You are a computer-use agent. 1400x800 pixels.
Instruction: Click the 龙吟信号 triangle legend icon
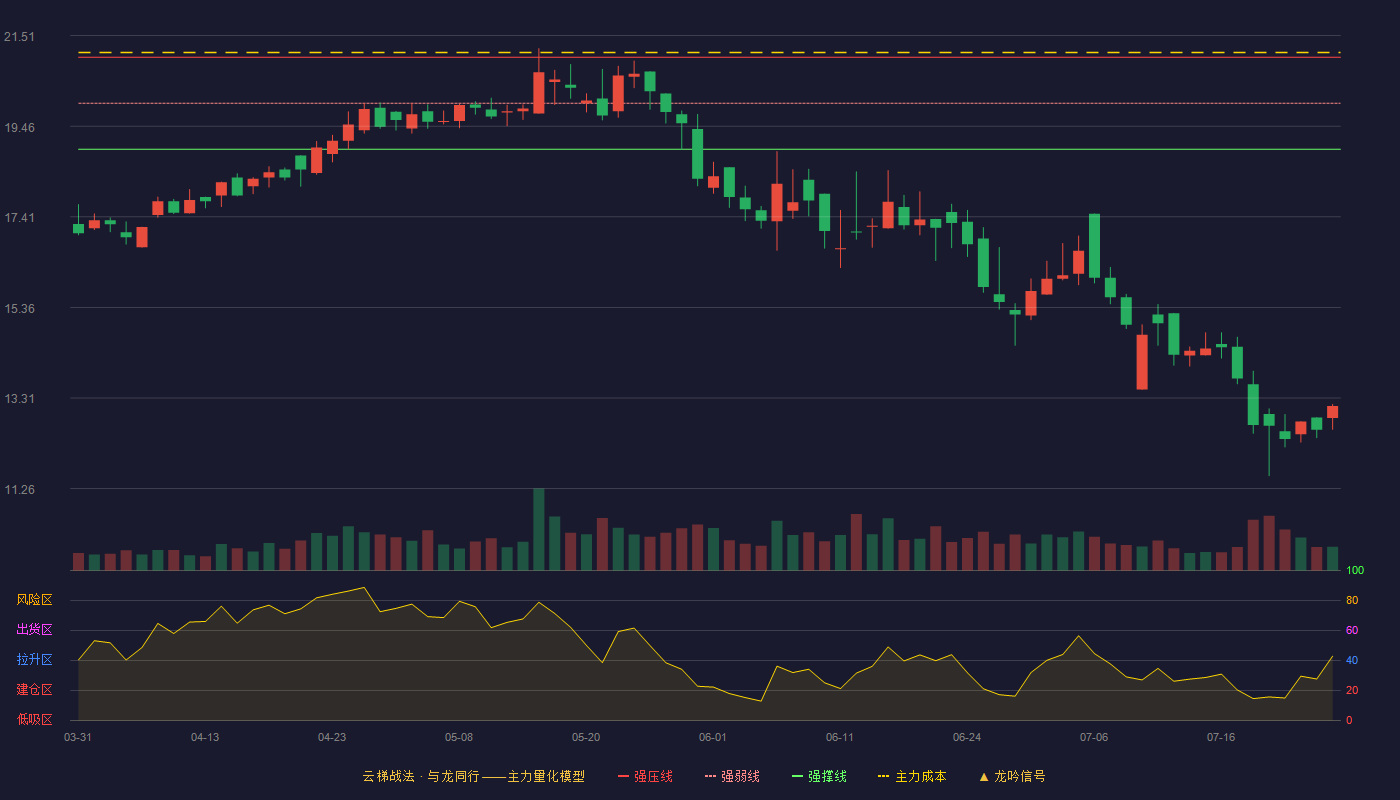tap(984, 776)
